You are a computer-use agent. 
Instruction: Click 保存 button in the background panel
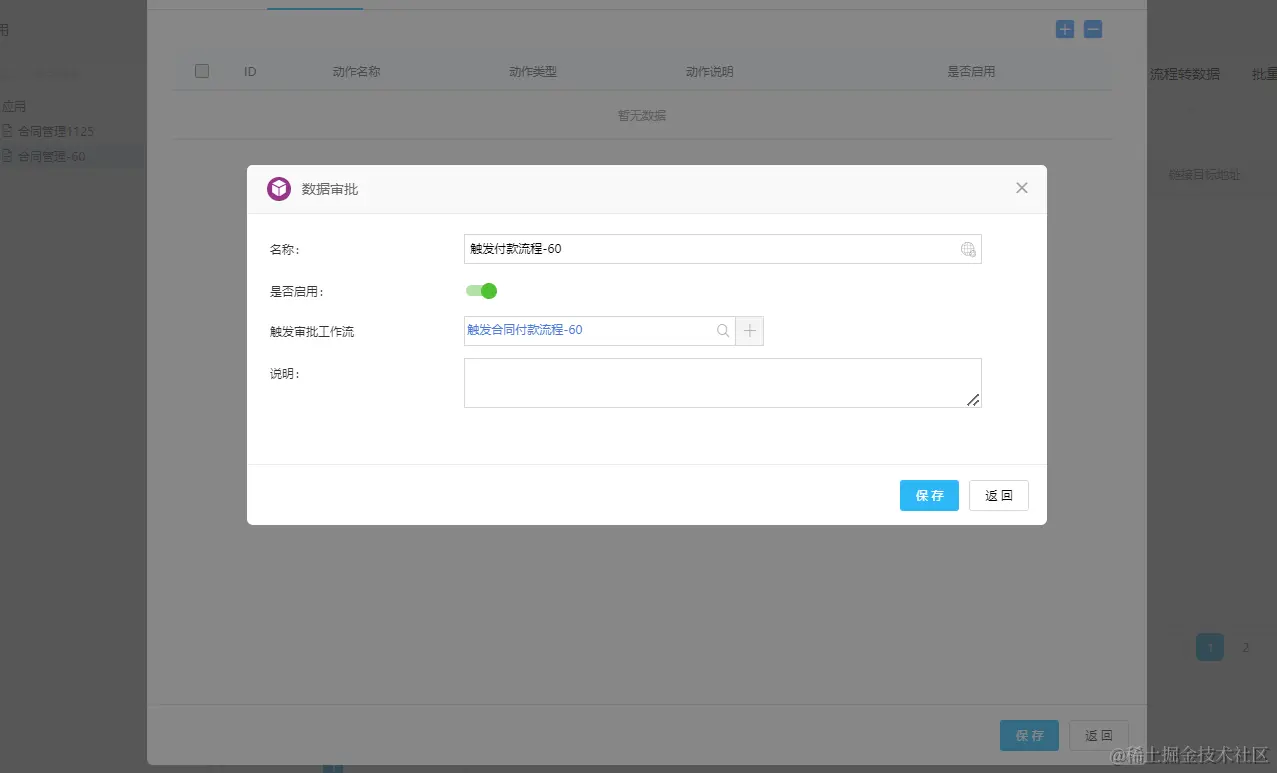[x=1029, y=736]
